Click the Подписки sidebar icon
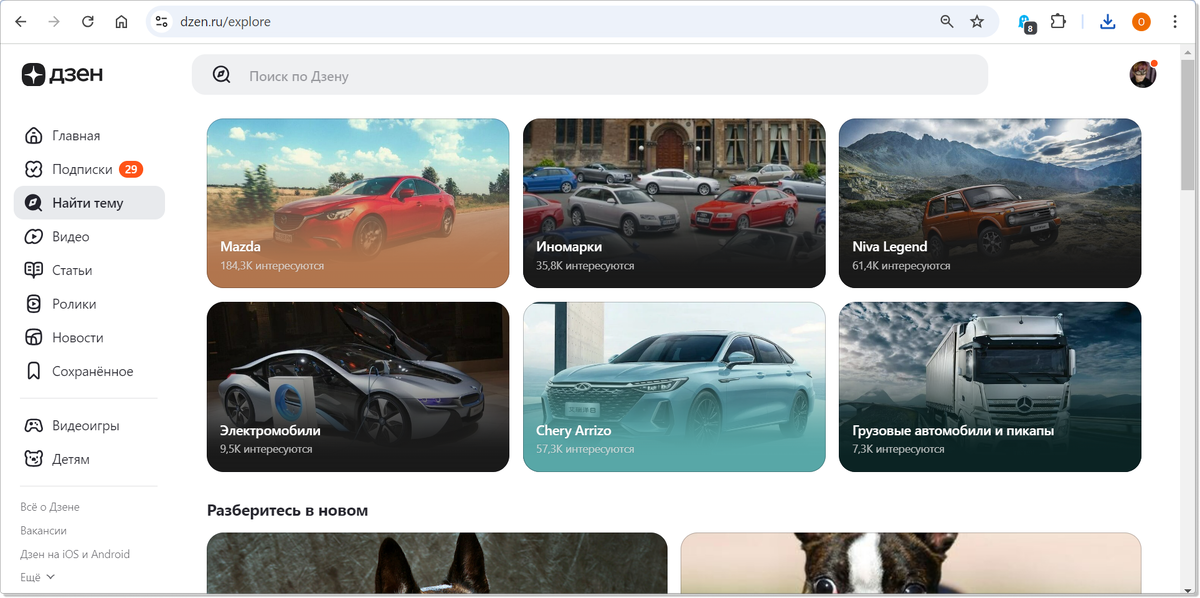This screenshot has width=1200, height=598. click(x=34, y=169)
